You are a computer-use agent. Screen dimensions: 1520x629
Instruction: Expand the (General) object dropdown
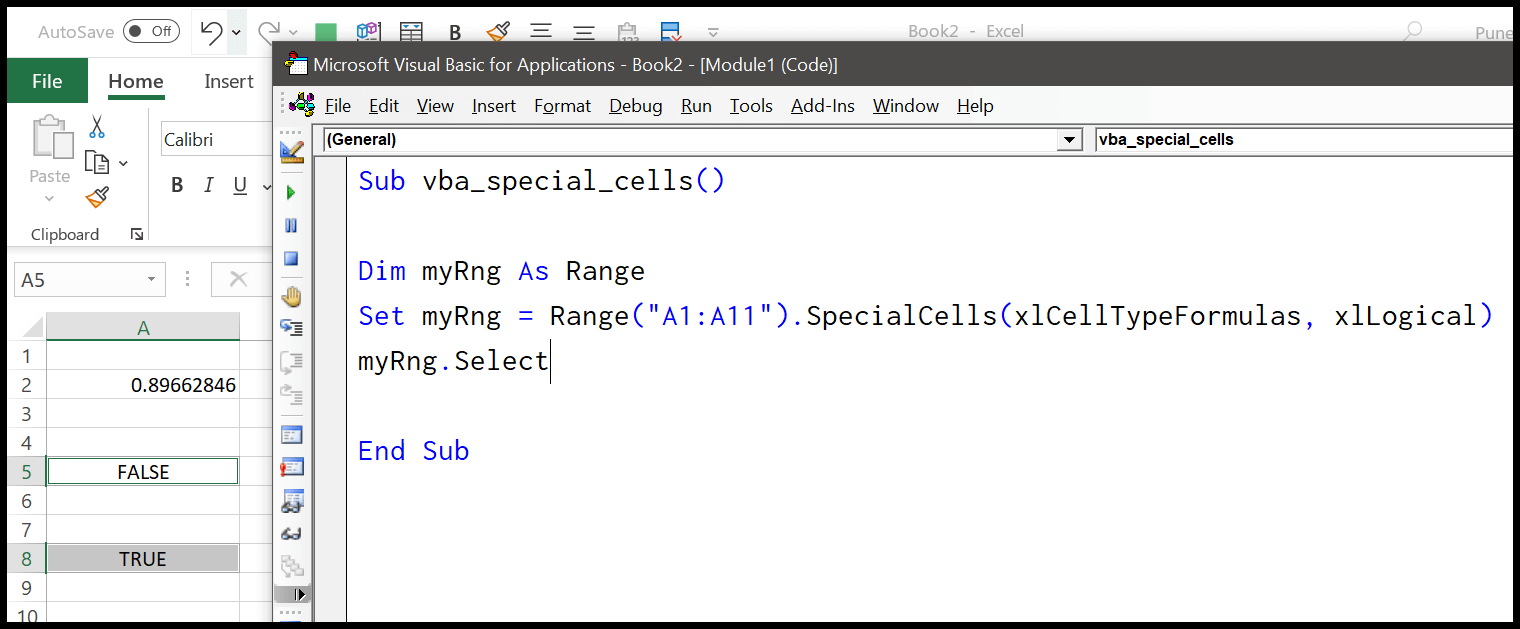click(x=1070, y=140)
